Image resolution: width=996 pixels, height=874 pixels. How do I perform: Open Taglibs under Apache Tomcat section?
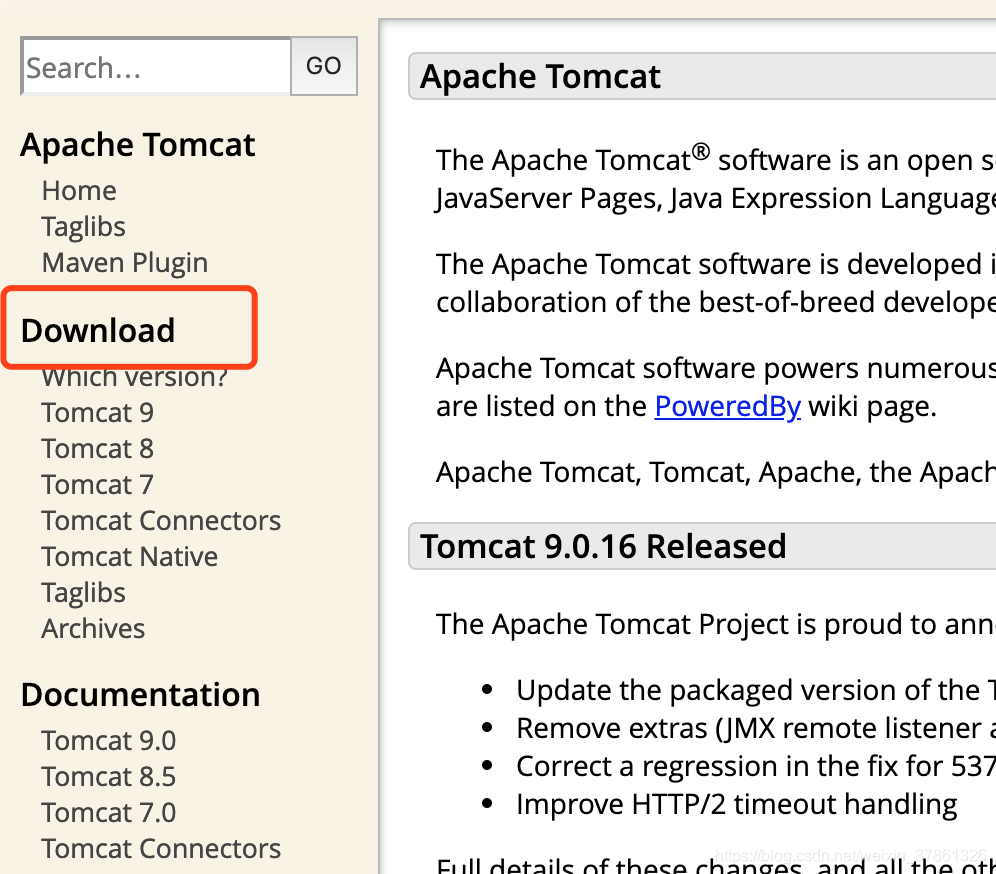point(84,227)
